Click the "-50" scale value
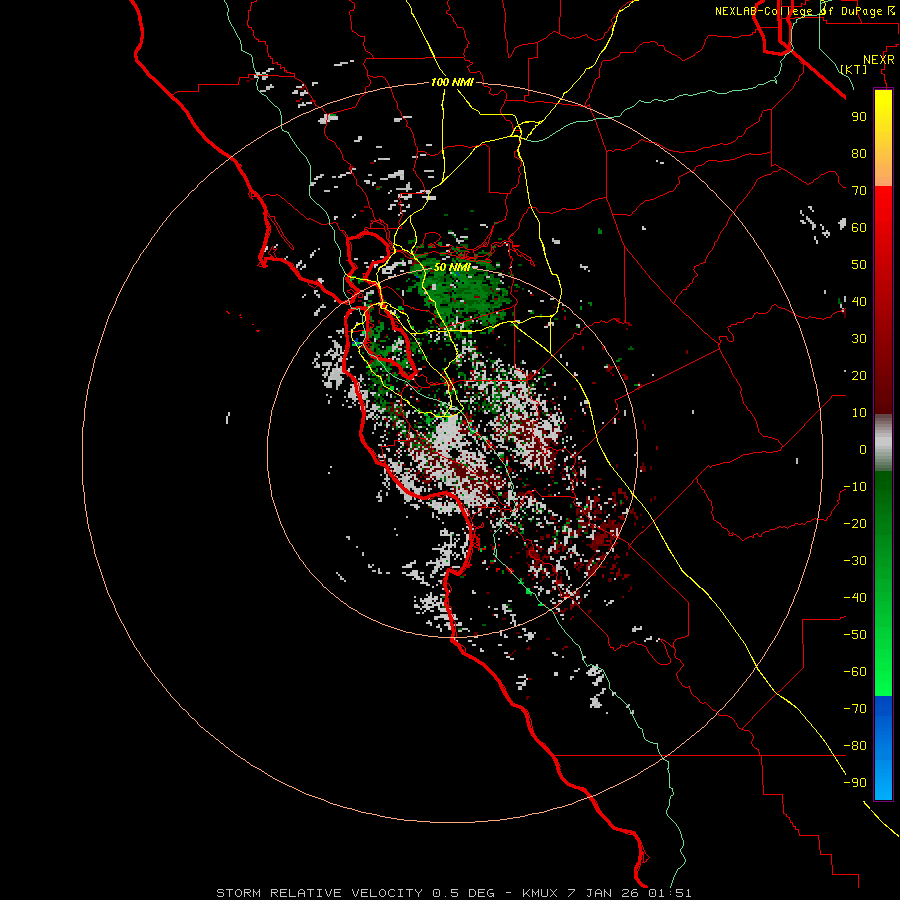The width and height of the screenshot is (900, 900). click(x=855, y=635)
